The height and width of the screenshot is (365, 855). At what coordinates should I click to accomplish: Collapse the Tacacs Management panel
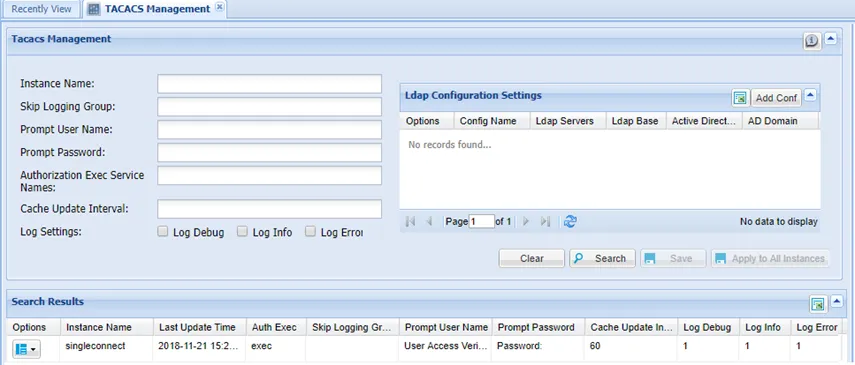click(830, 39)
